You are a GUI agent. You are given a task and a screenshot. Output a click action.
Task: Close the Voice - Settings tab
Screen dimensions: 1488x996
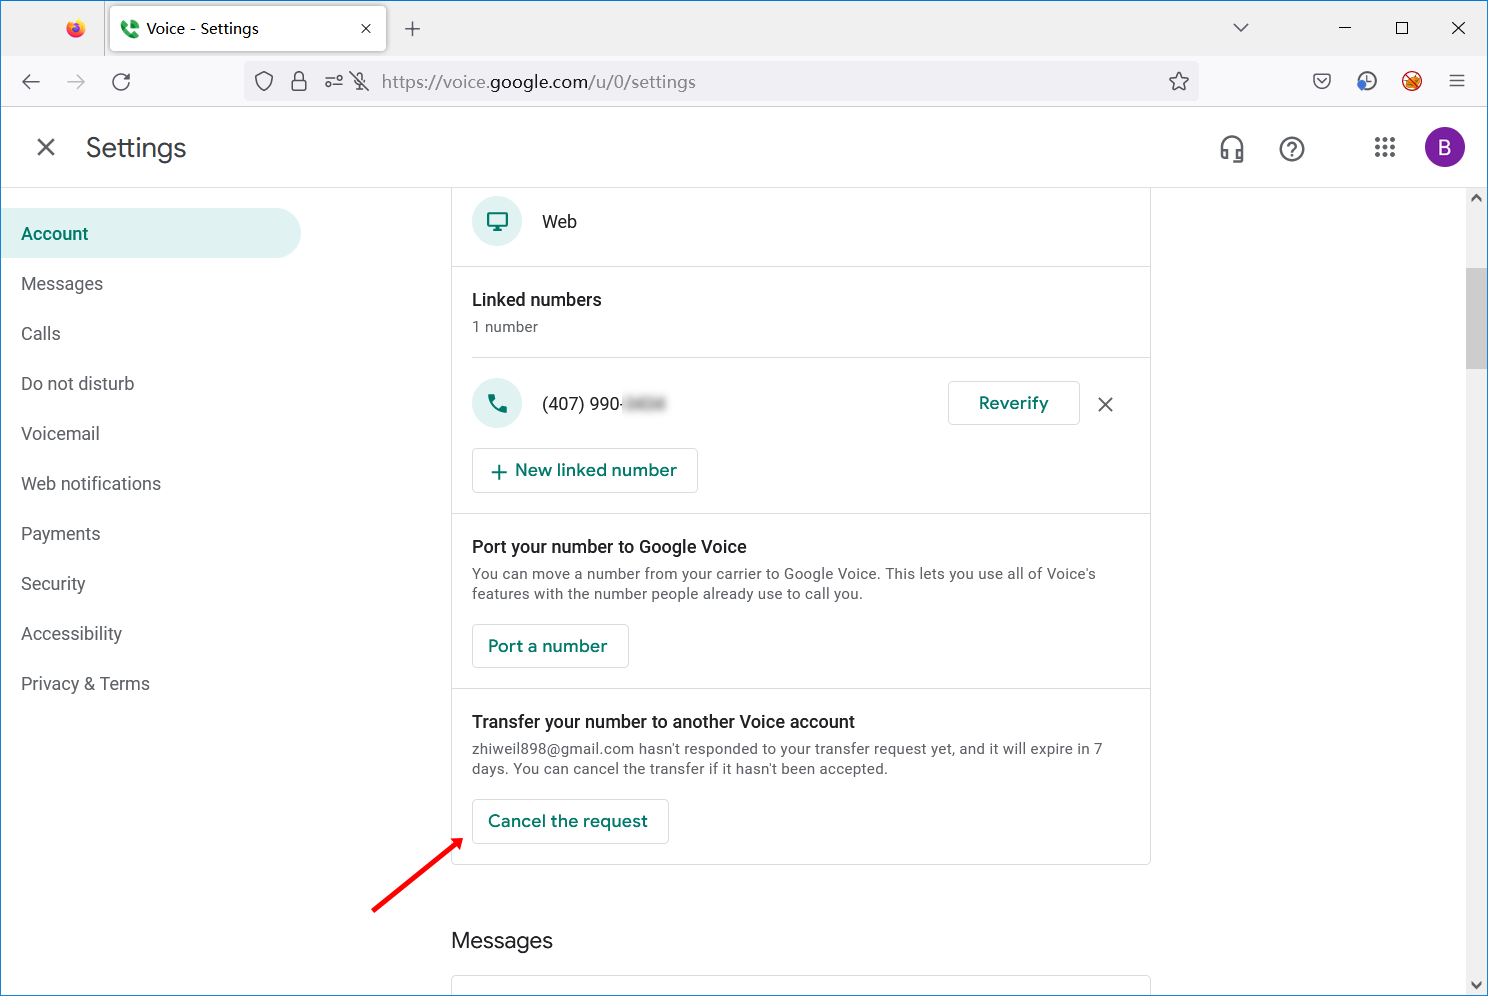click(366, 29)
